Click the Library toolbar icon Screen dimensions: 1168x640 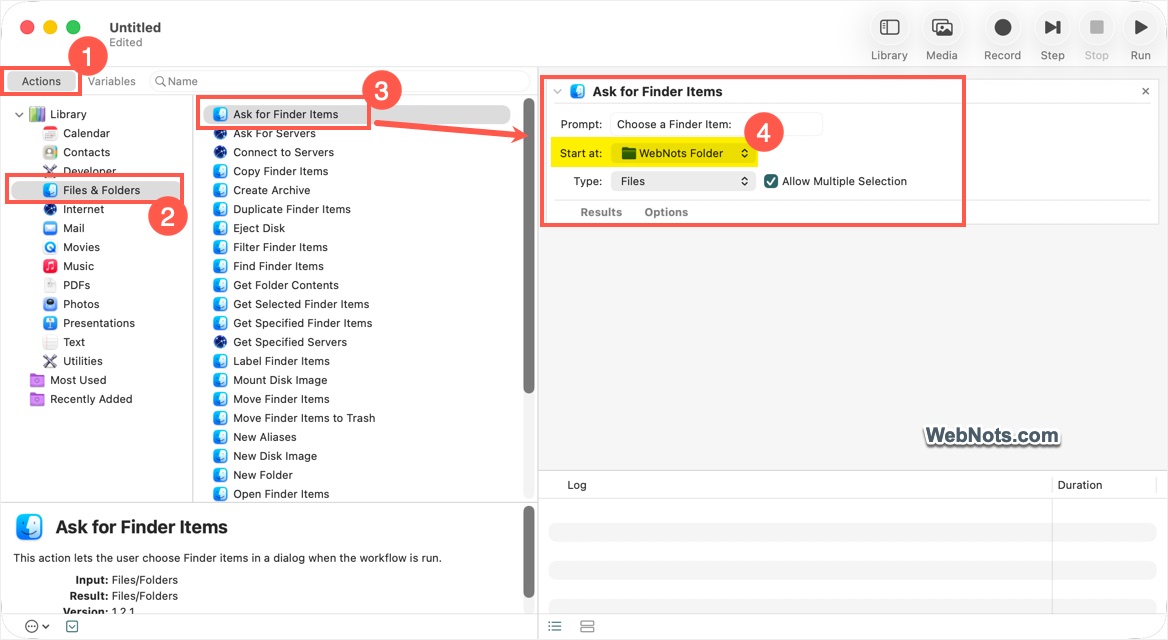pos(889,28)
